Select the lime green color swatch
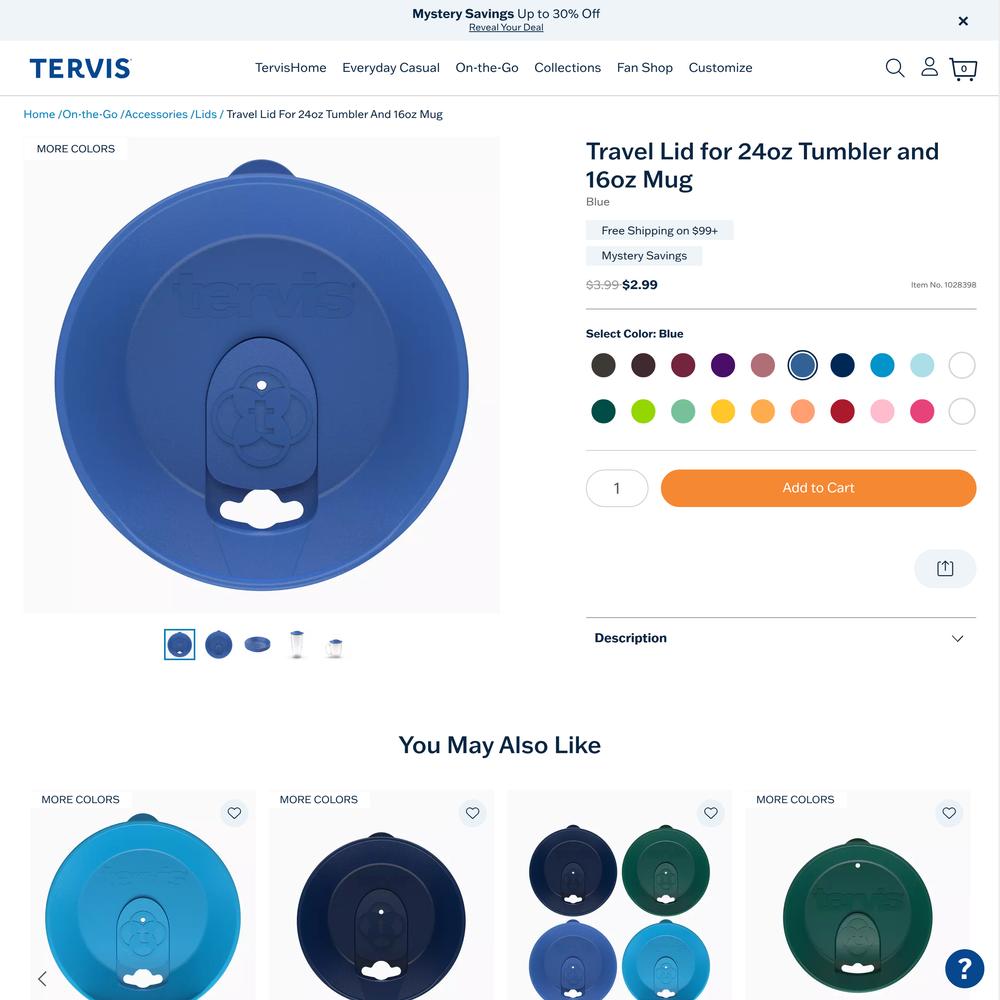Viewport: 1000px width, 1000px height. pos(643,411)
